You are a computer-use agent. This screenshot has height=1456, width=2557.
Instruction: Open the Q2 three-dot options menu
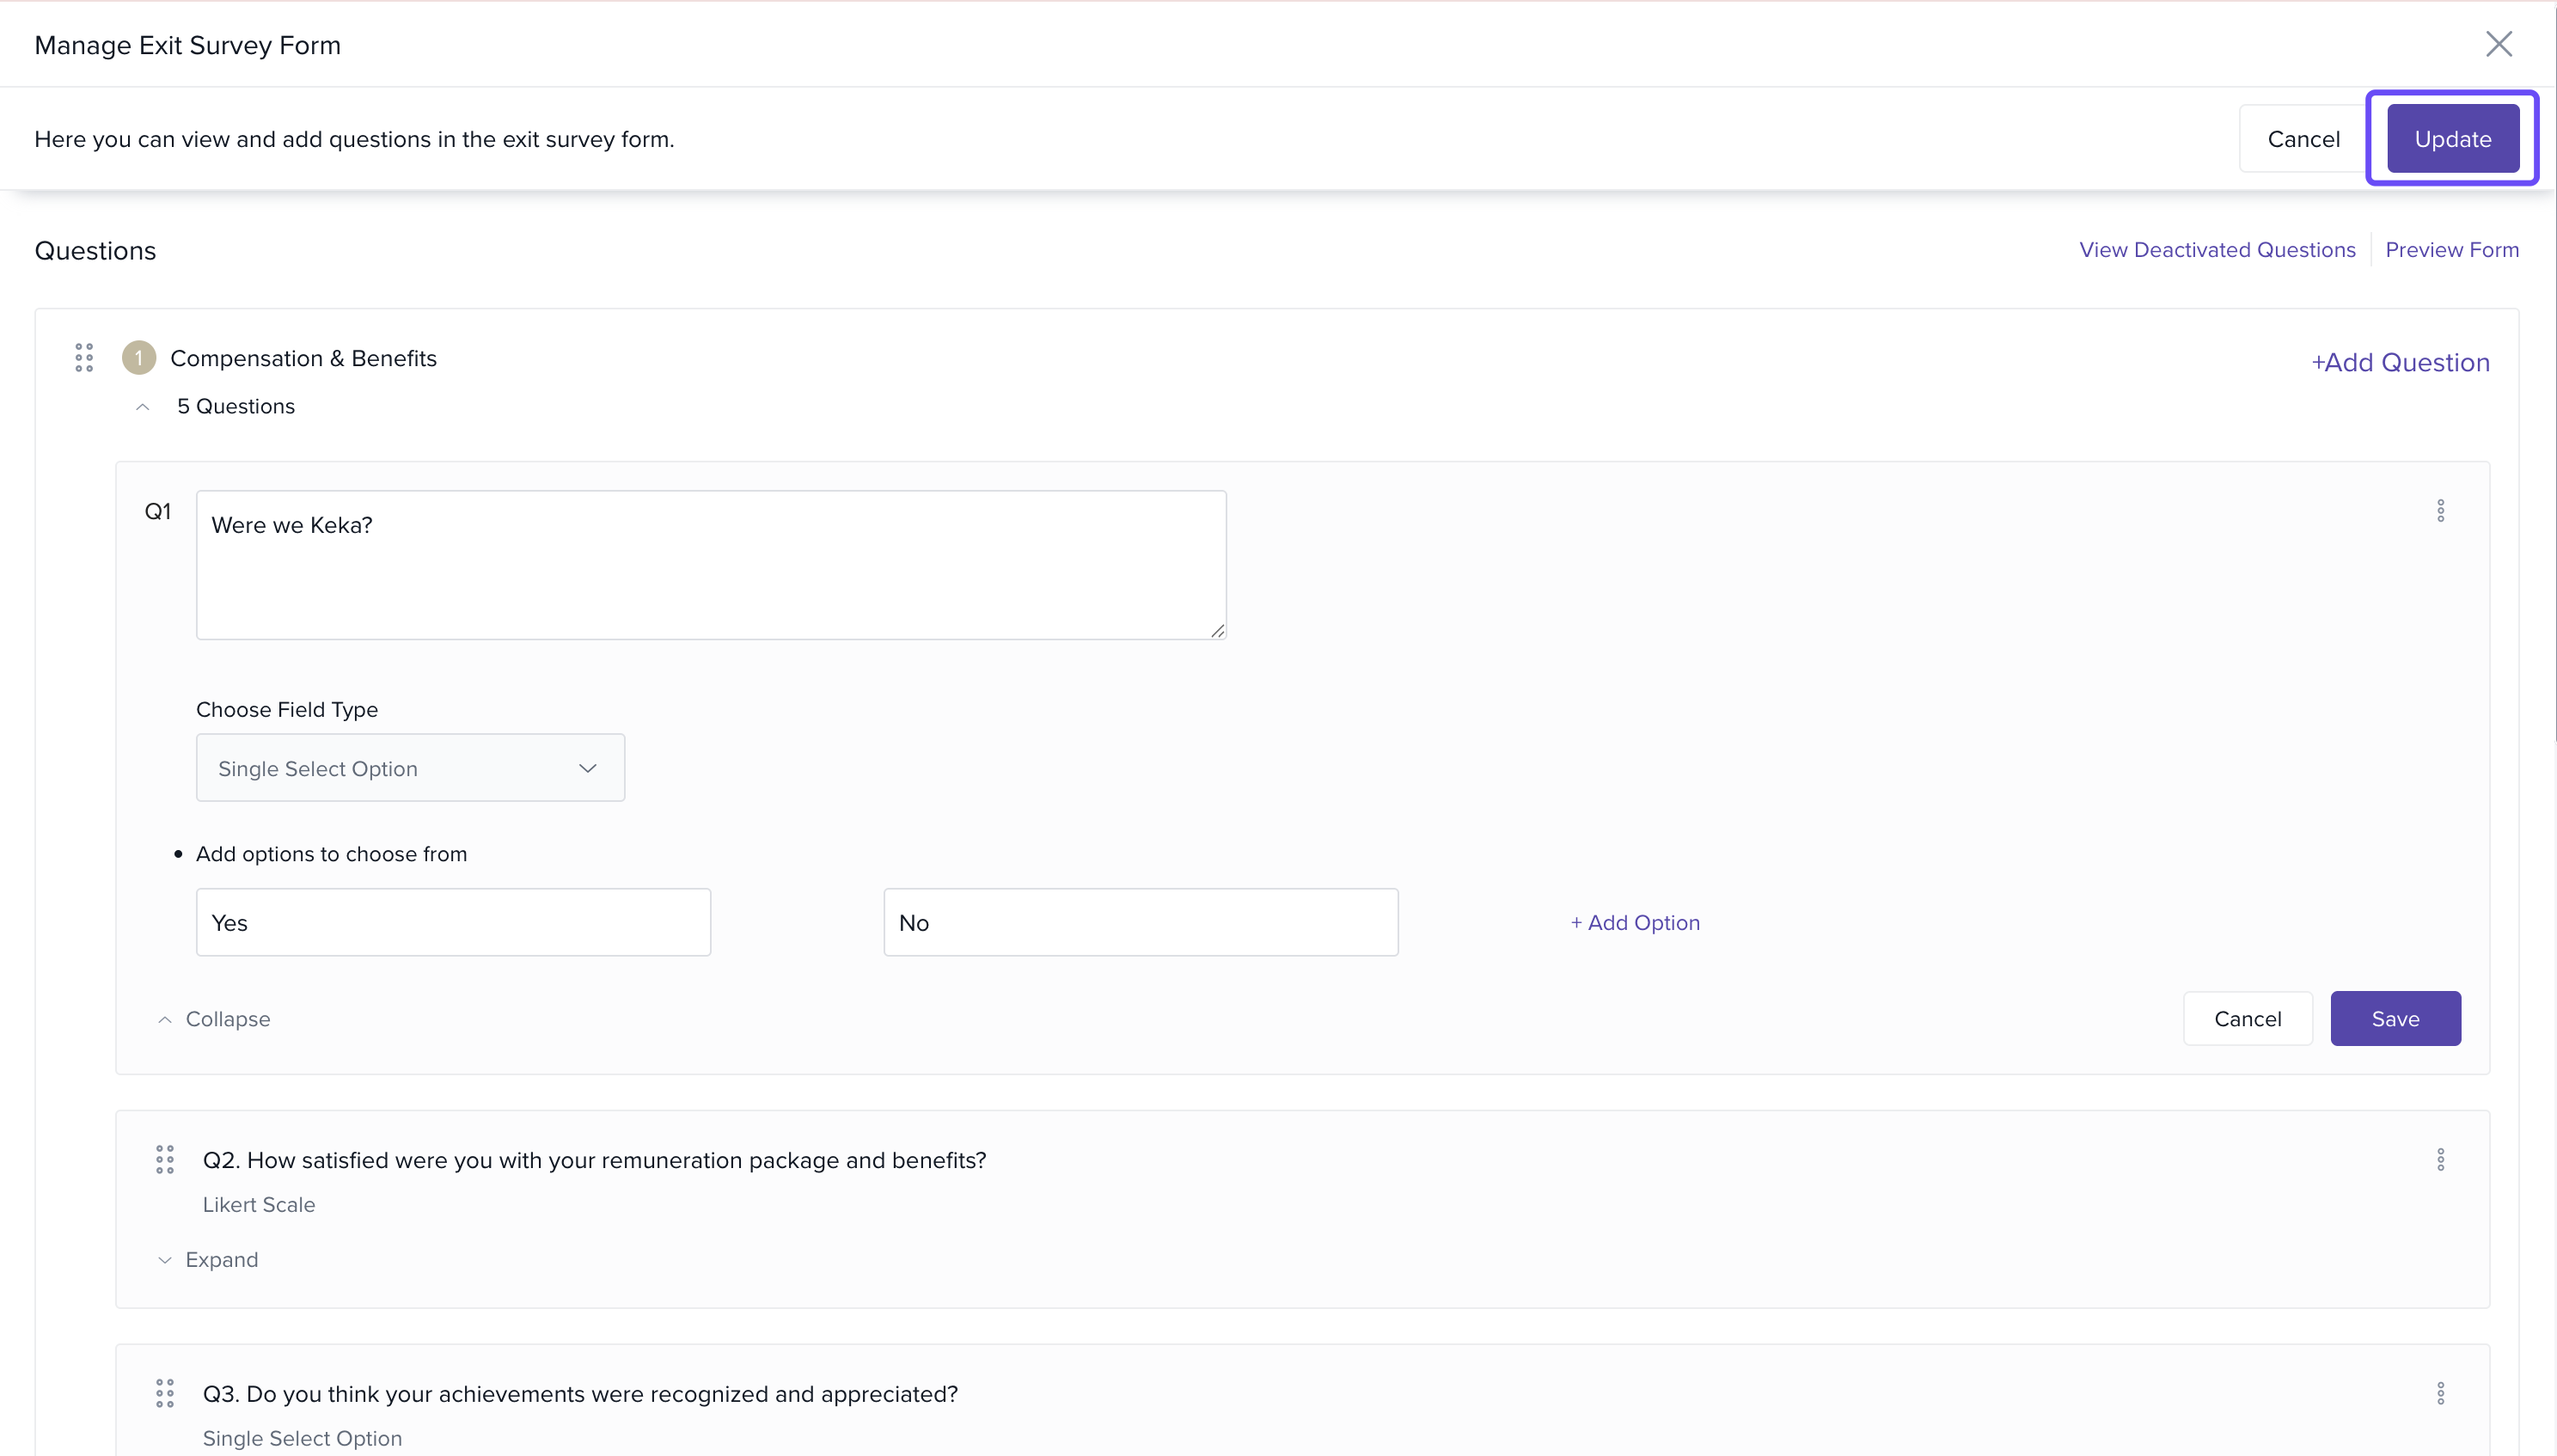click(2440, 1160)
